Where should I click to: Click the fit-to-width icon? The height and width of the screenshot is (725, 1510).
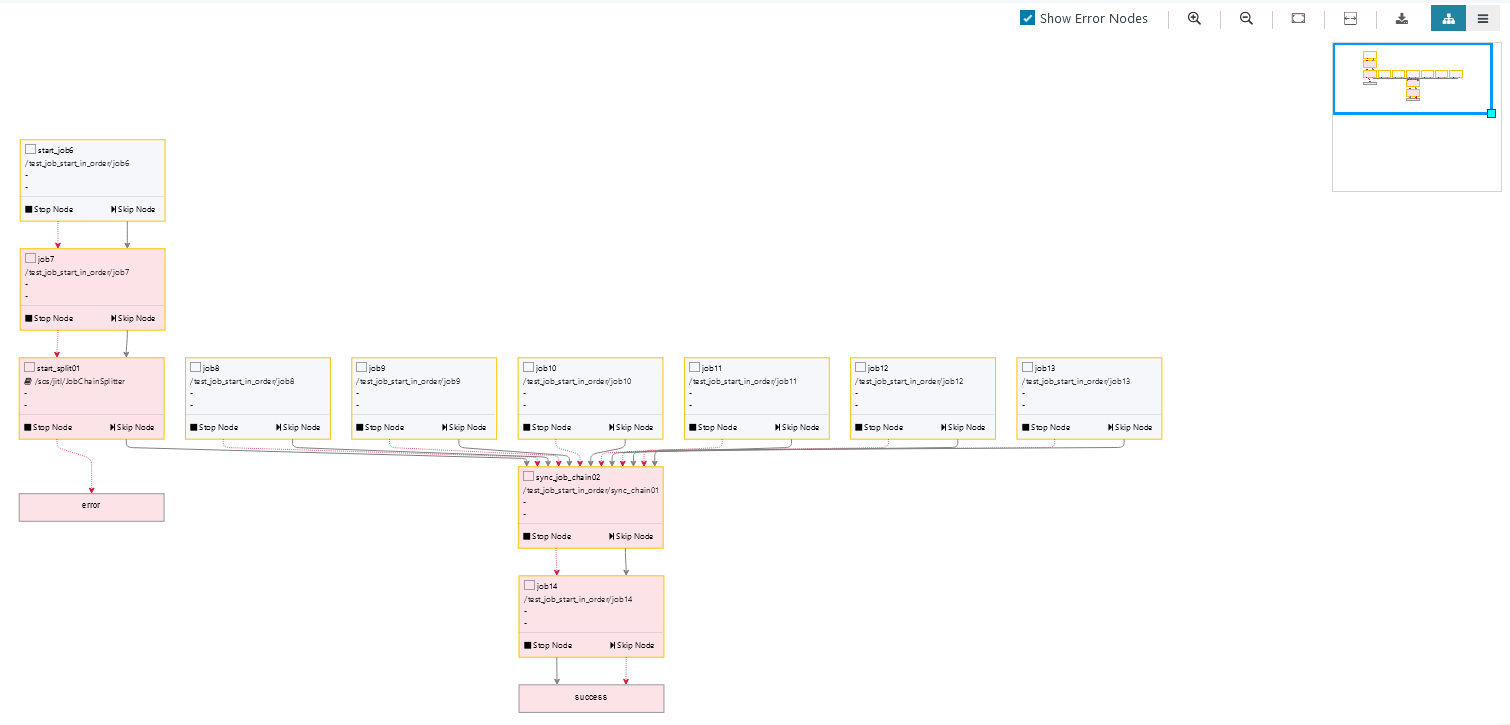pos(1350,18)
